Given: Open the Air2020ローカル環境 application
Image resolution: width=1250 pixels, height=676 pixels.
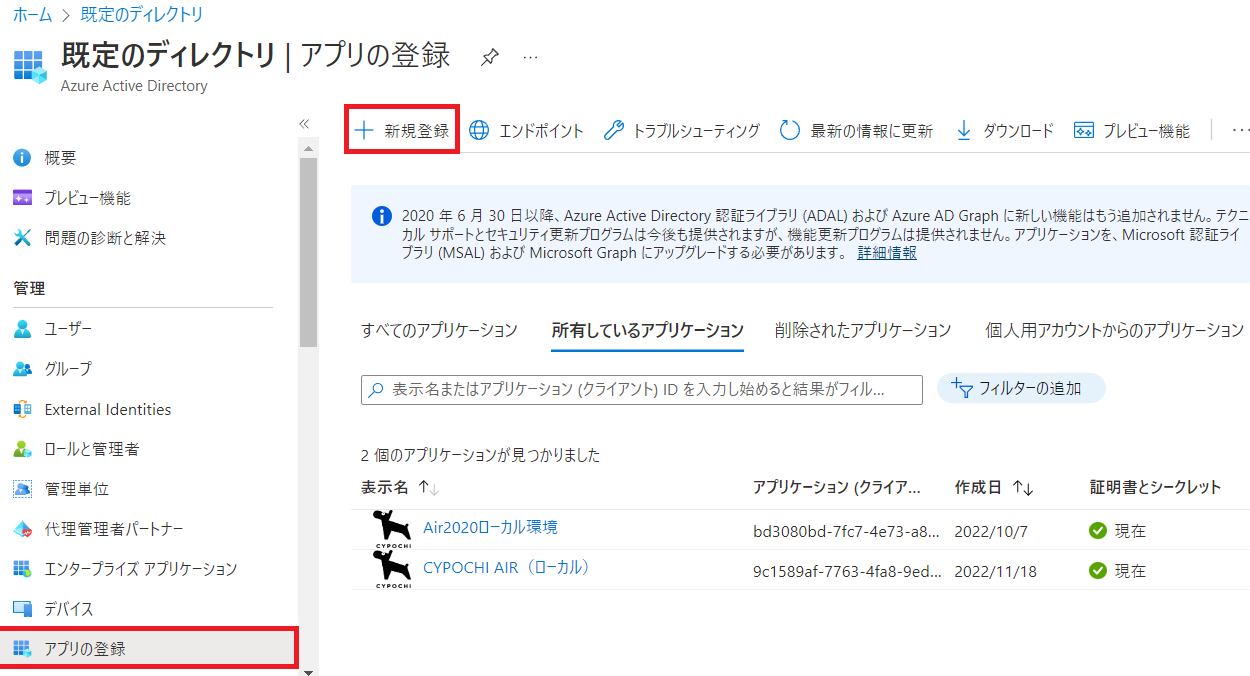Looking at the screenshot, I should point(490,527).
